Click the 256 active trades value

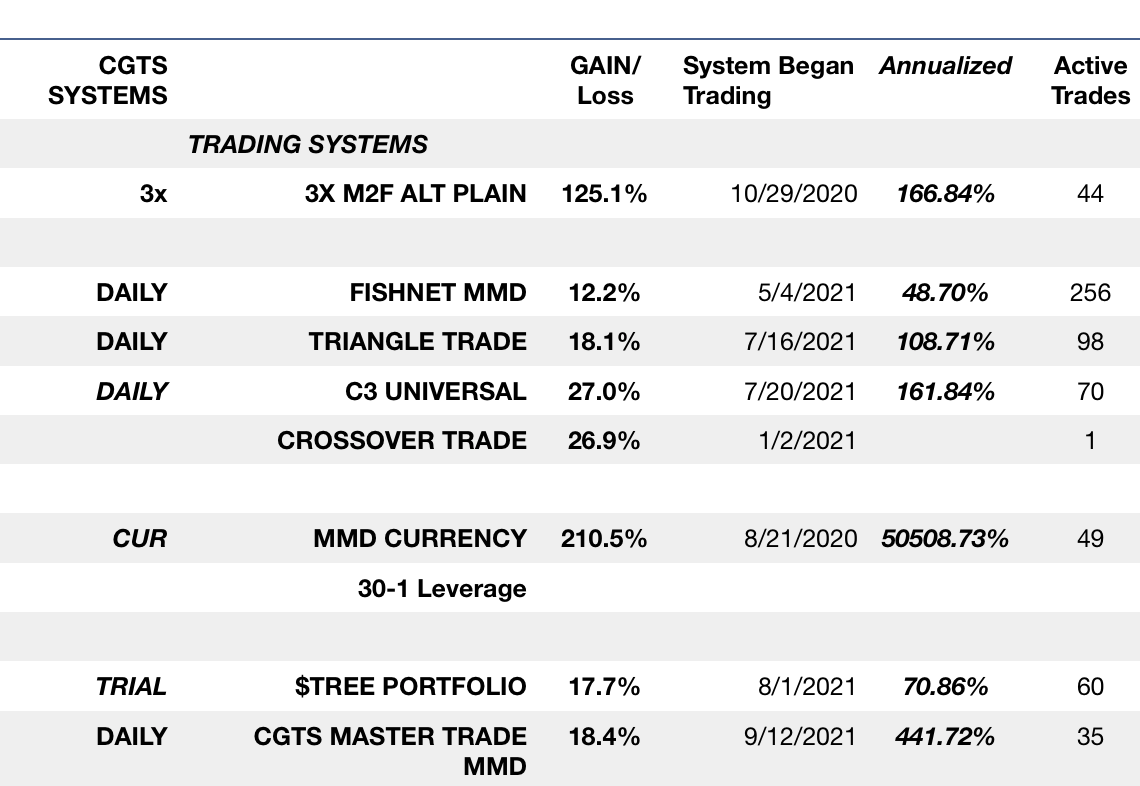[x=1090, y=293]
